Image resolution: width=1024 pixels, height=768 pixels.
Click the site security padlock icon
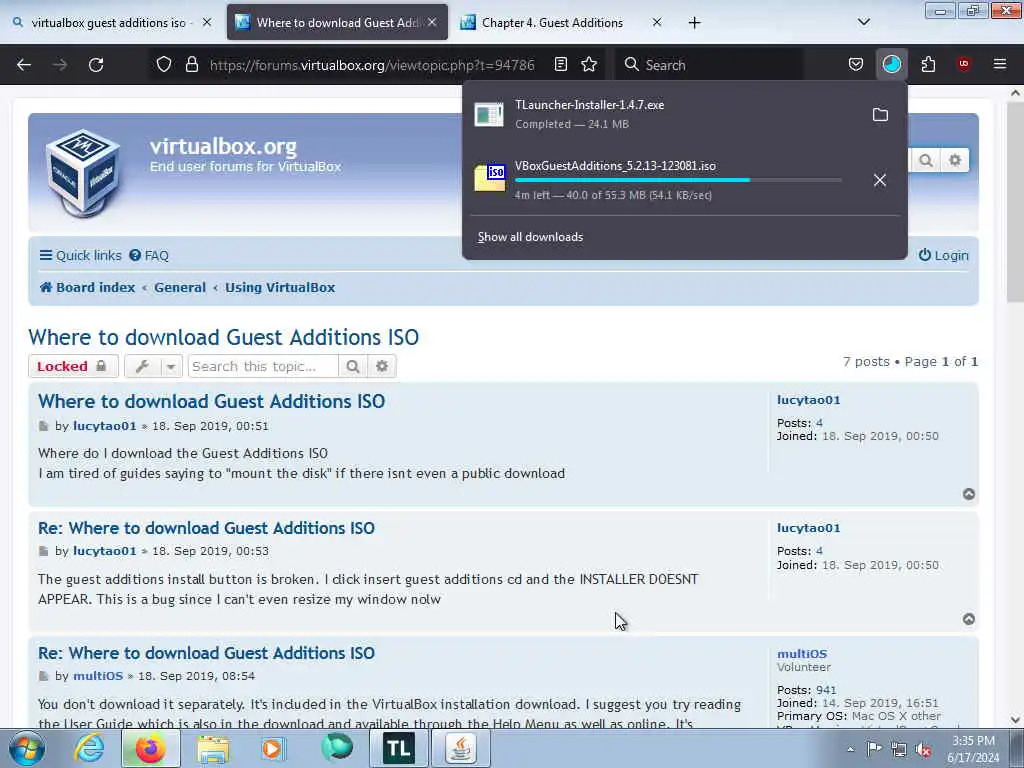point(191,64)
